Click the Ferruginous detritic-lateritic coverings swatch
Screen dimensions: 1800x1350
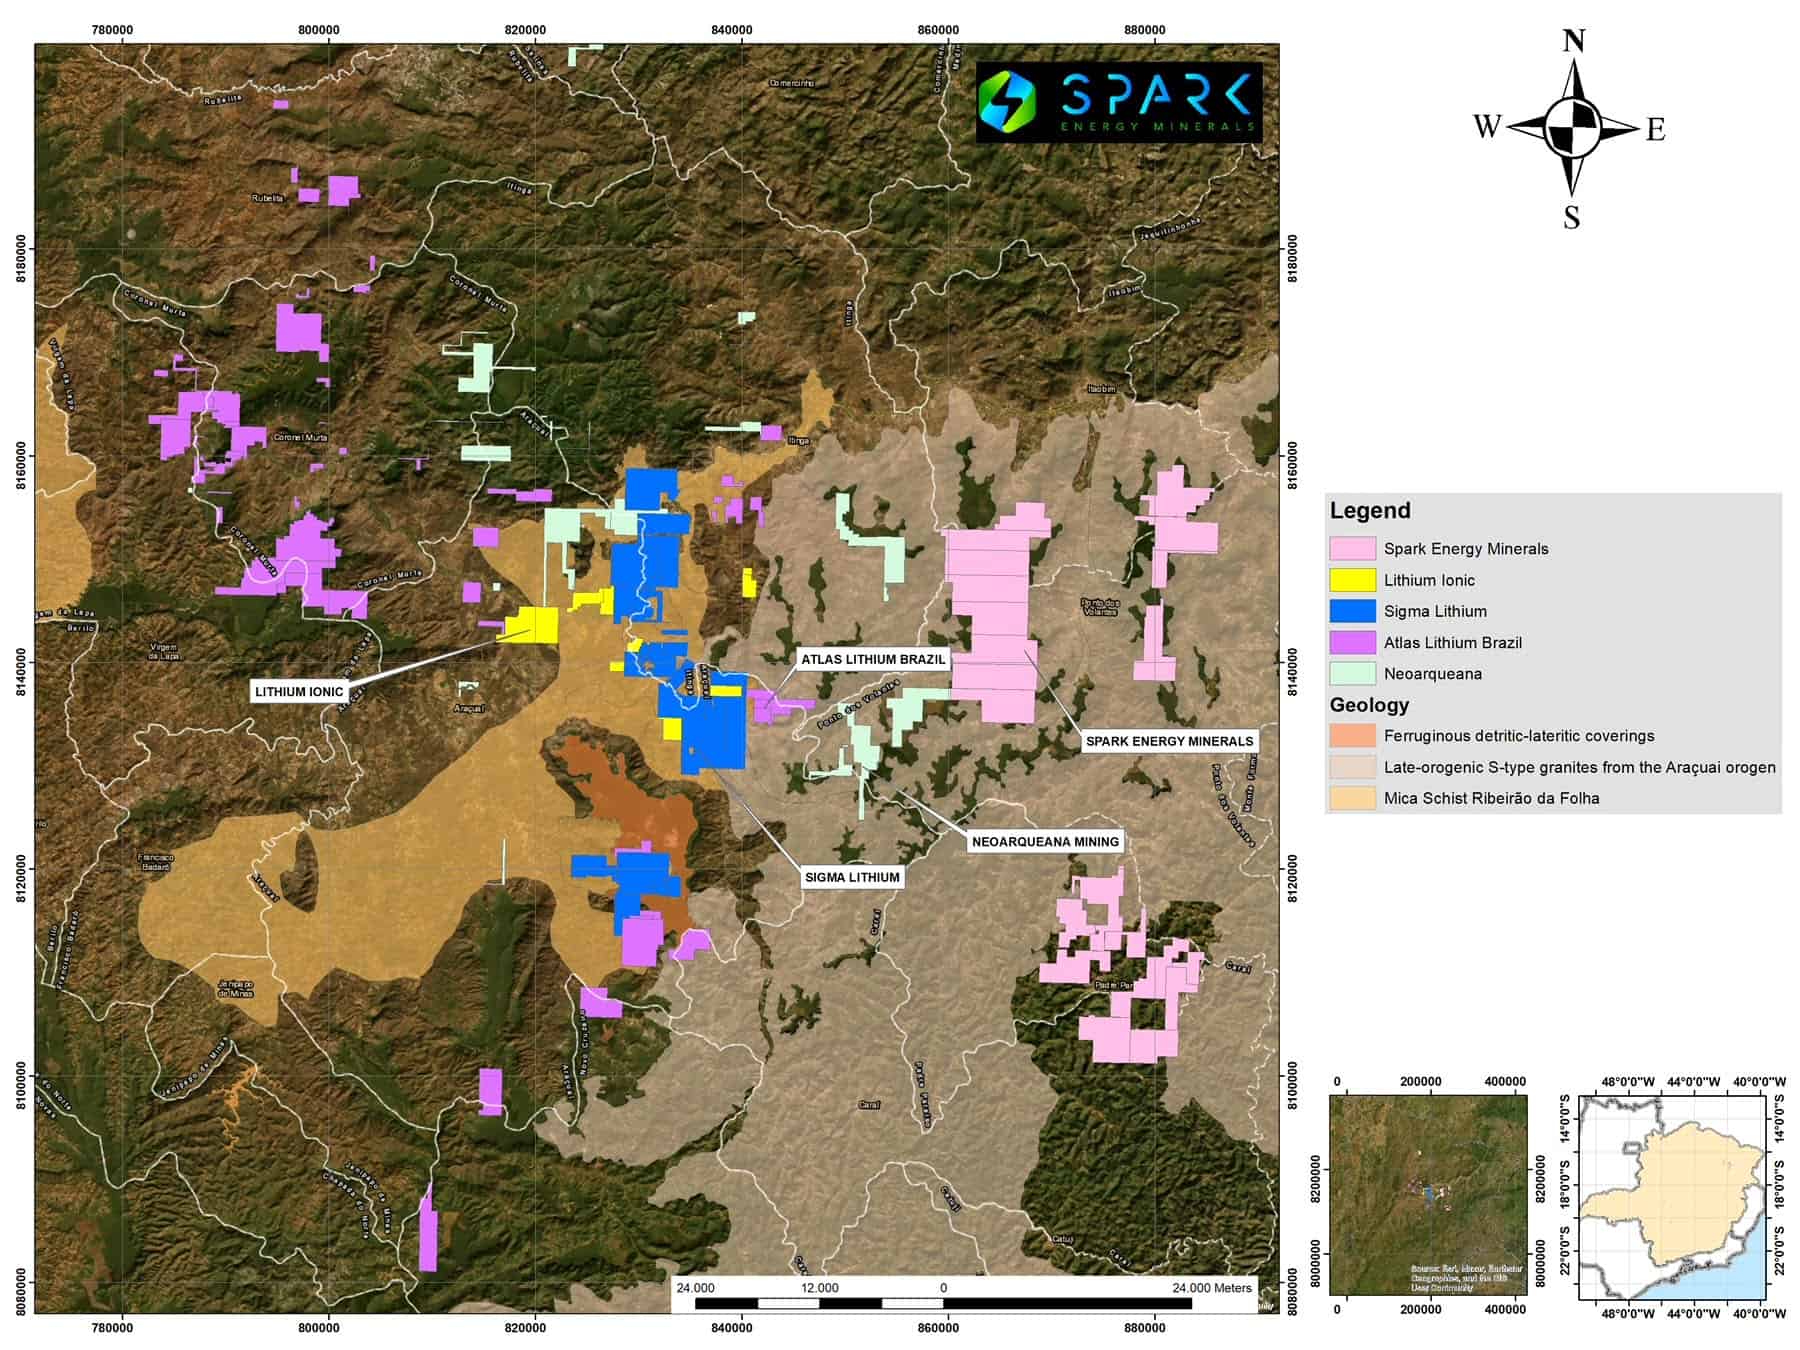click(x=1352, y=736)
